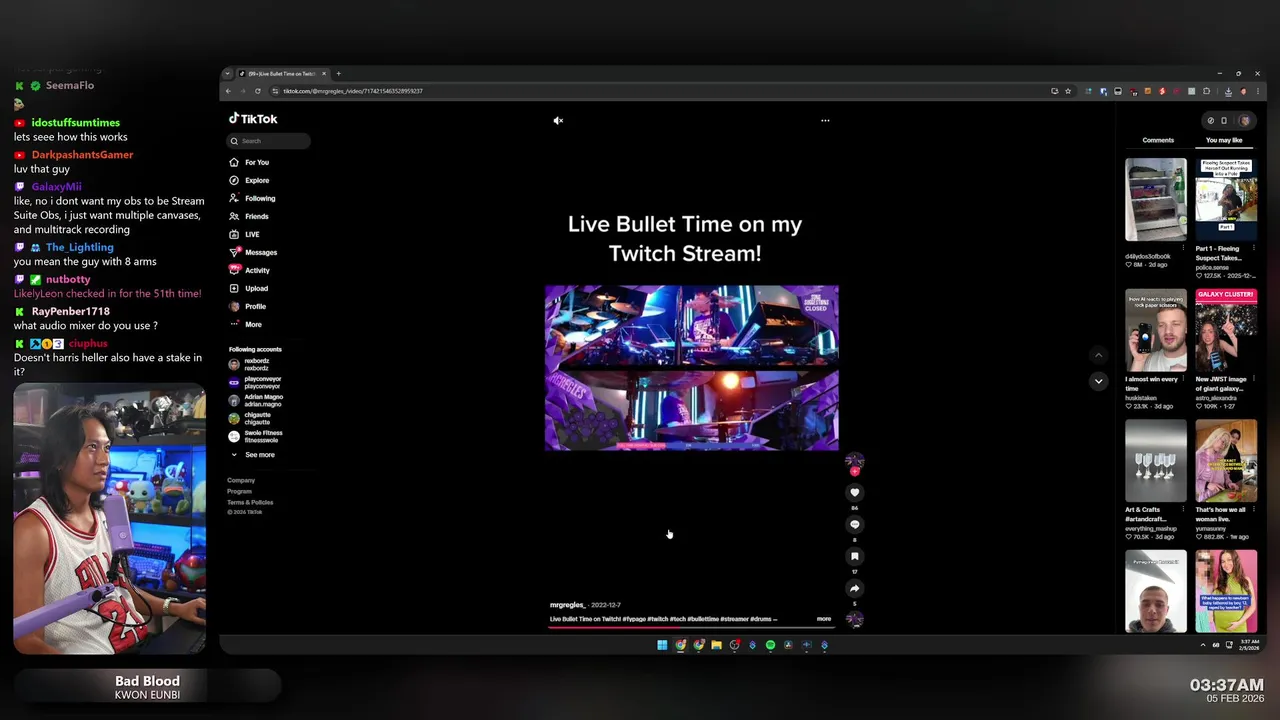Open the For You feed
Viewport: 1280px width, 720px height.
[x=250, y=162]
